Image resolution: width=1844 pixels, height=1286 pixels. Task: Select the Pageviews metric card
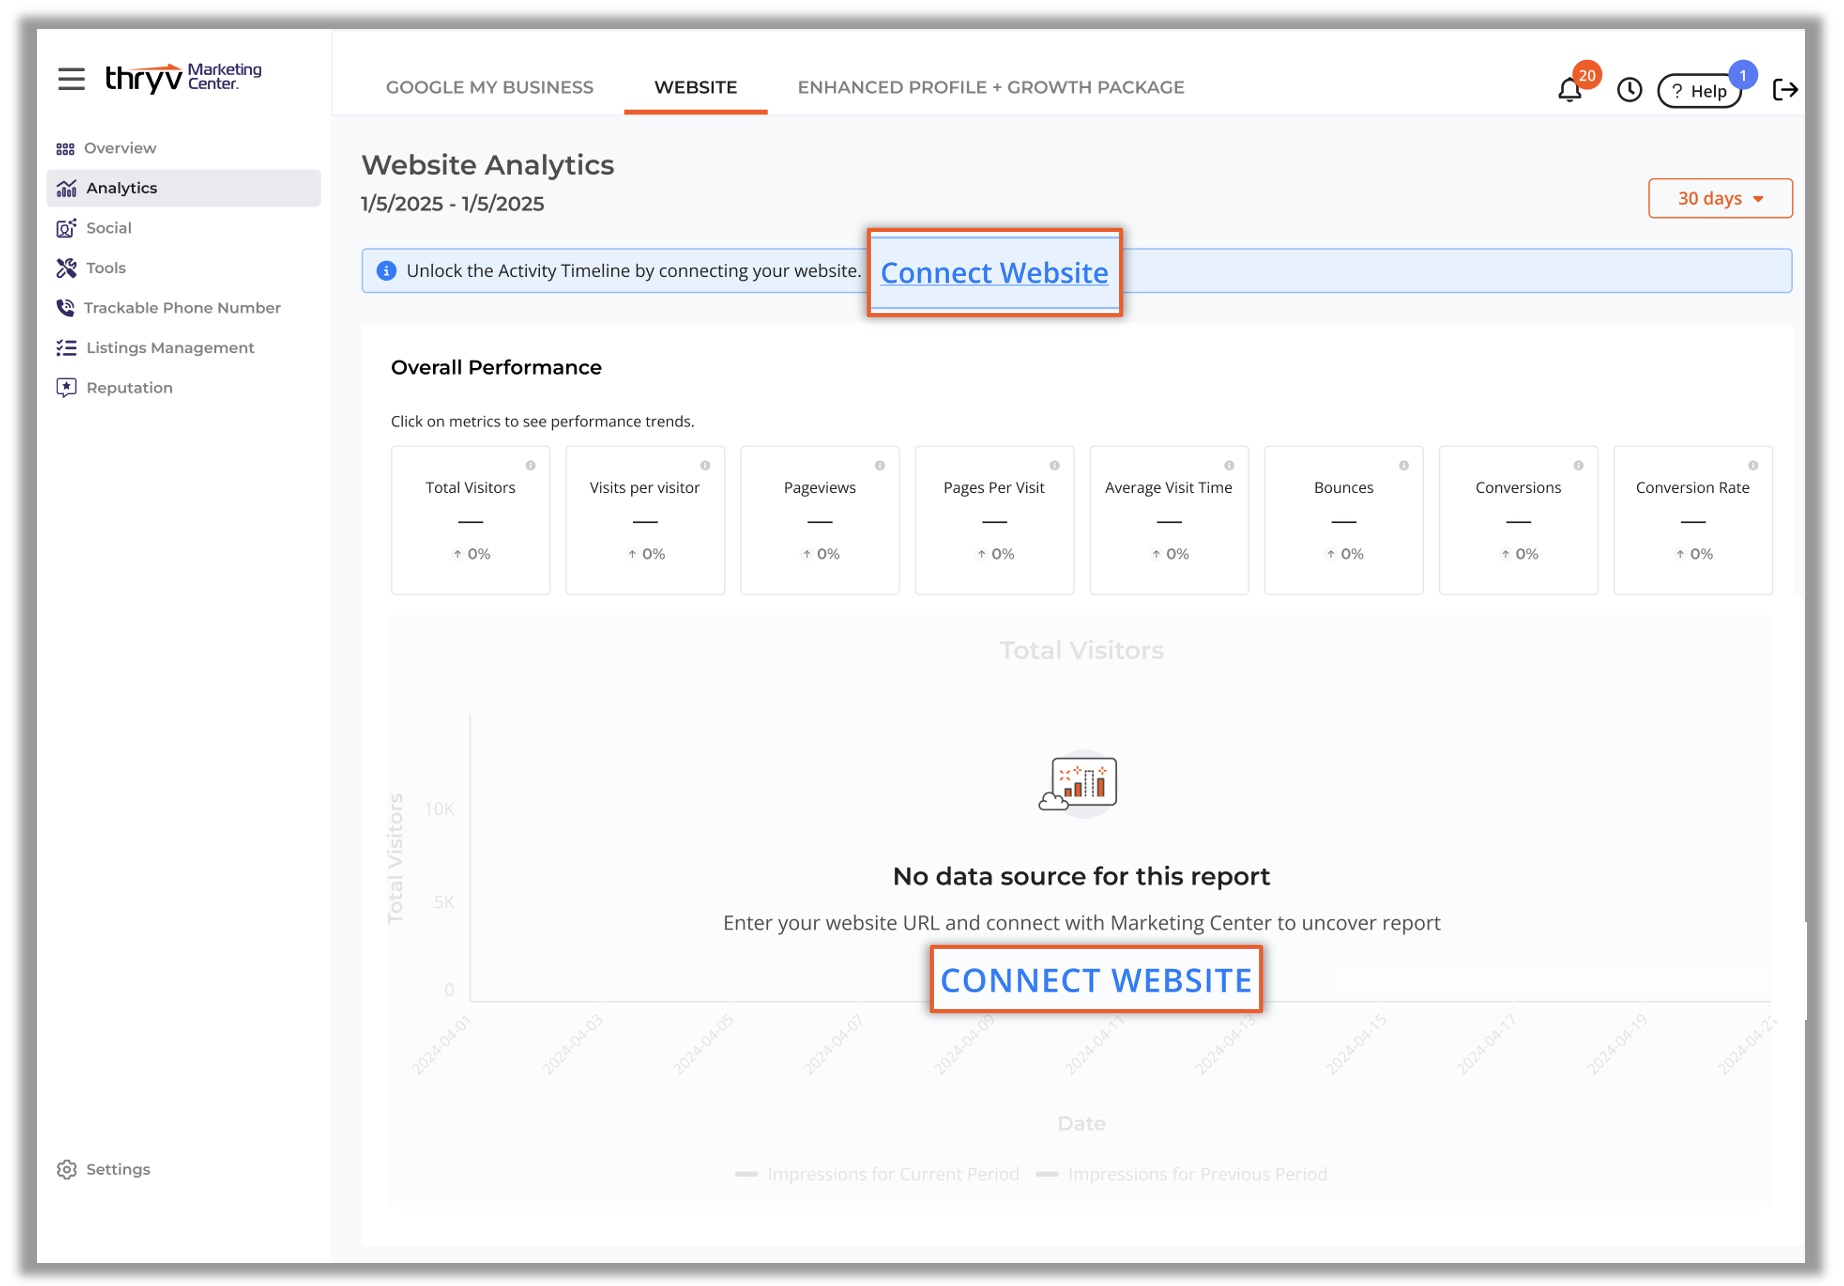click(x=820, y=520)
